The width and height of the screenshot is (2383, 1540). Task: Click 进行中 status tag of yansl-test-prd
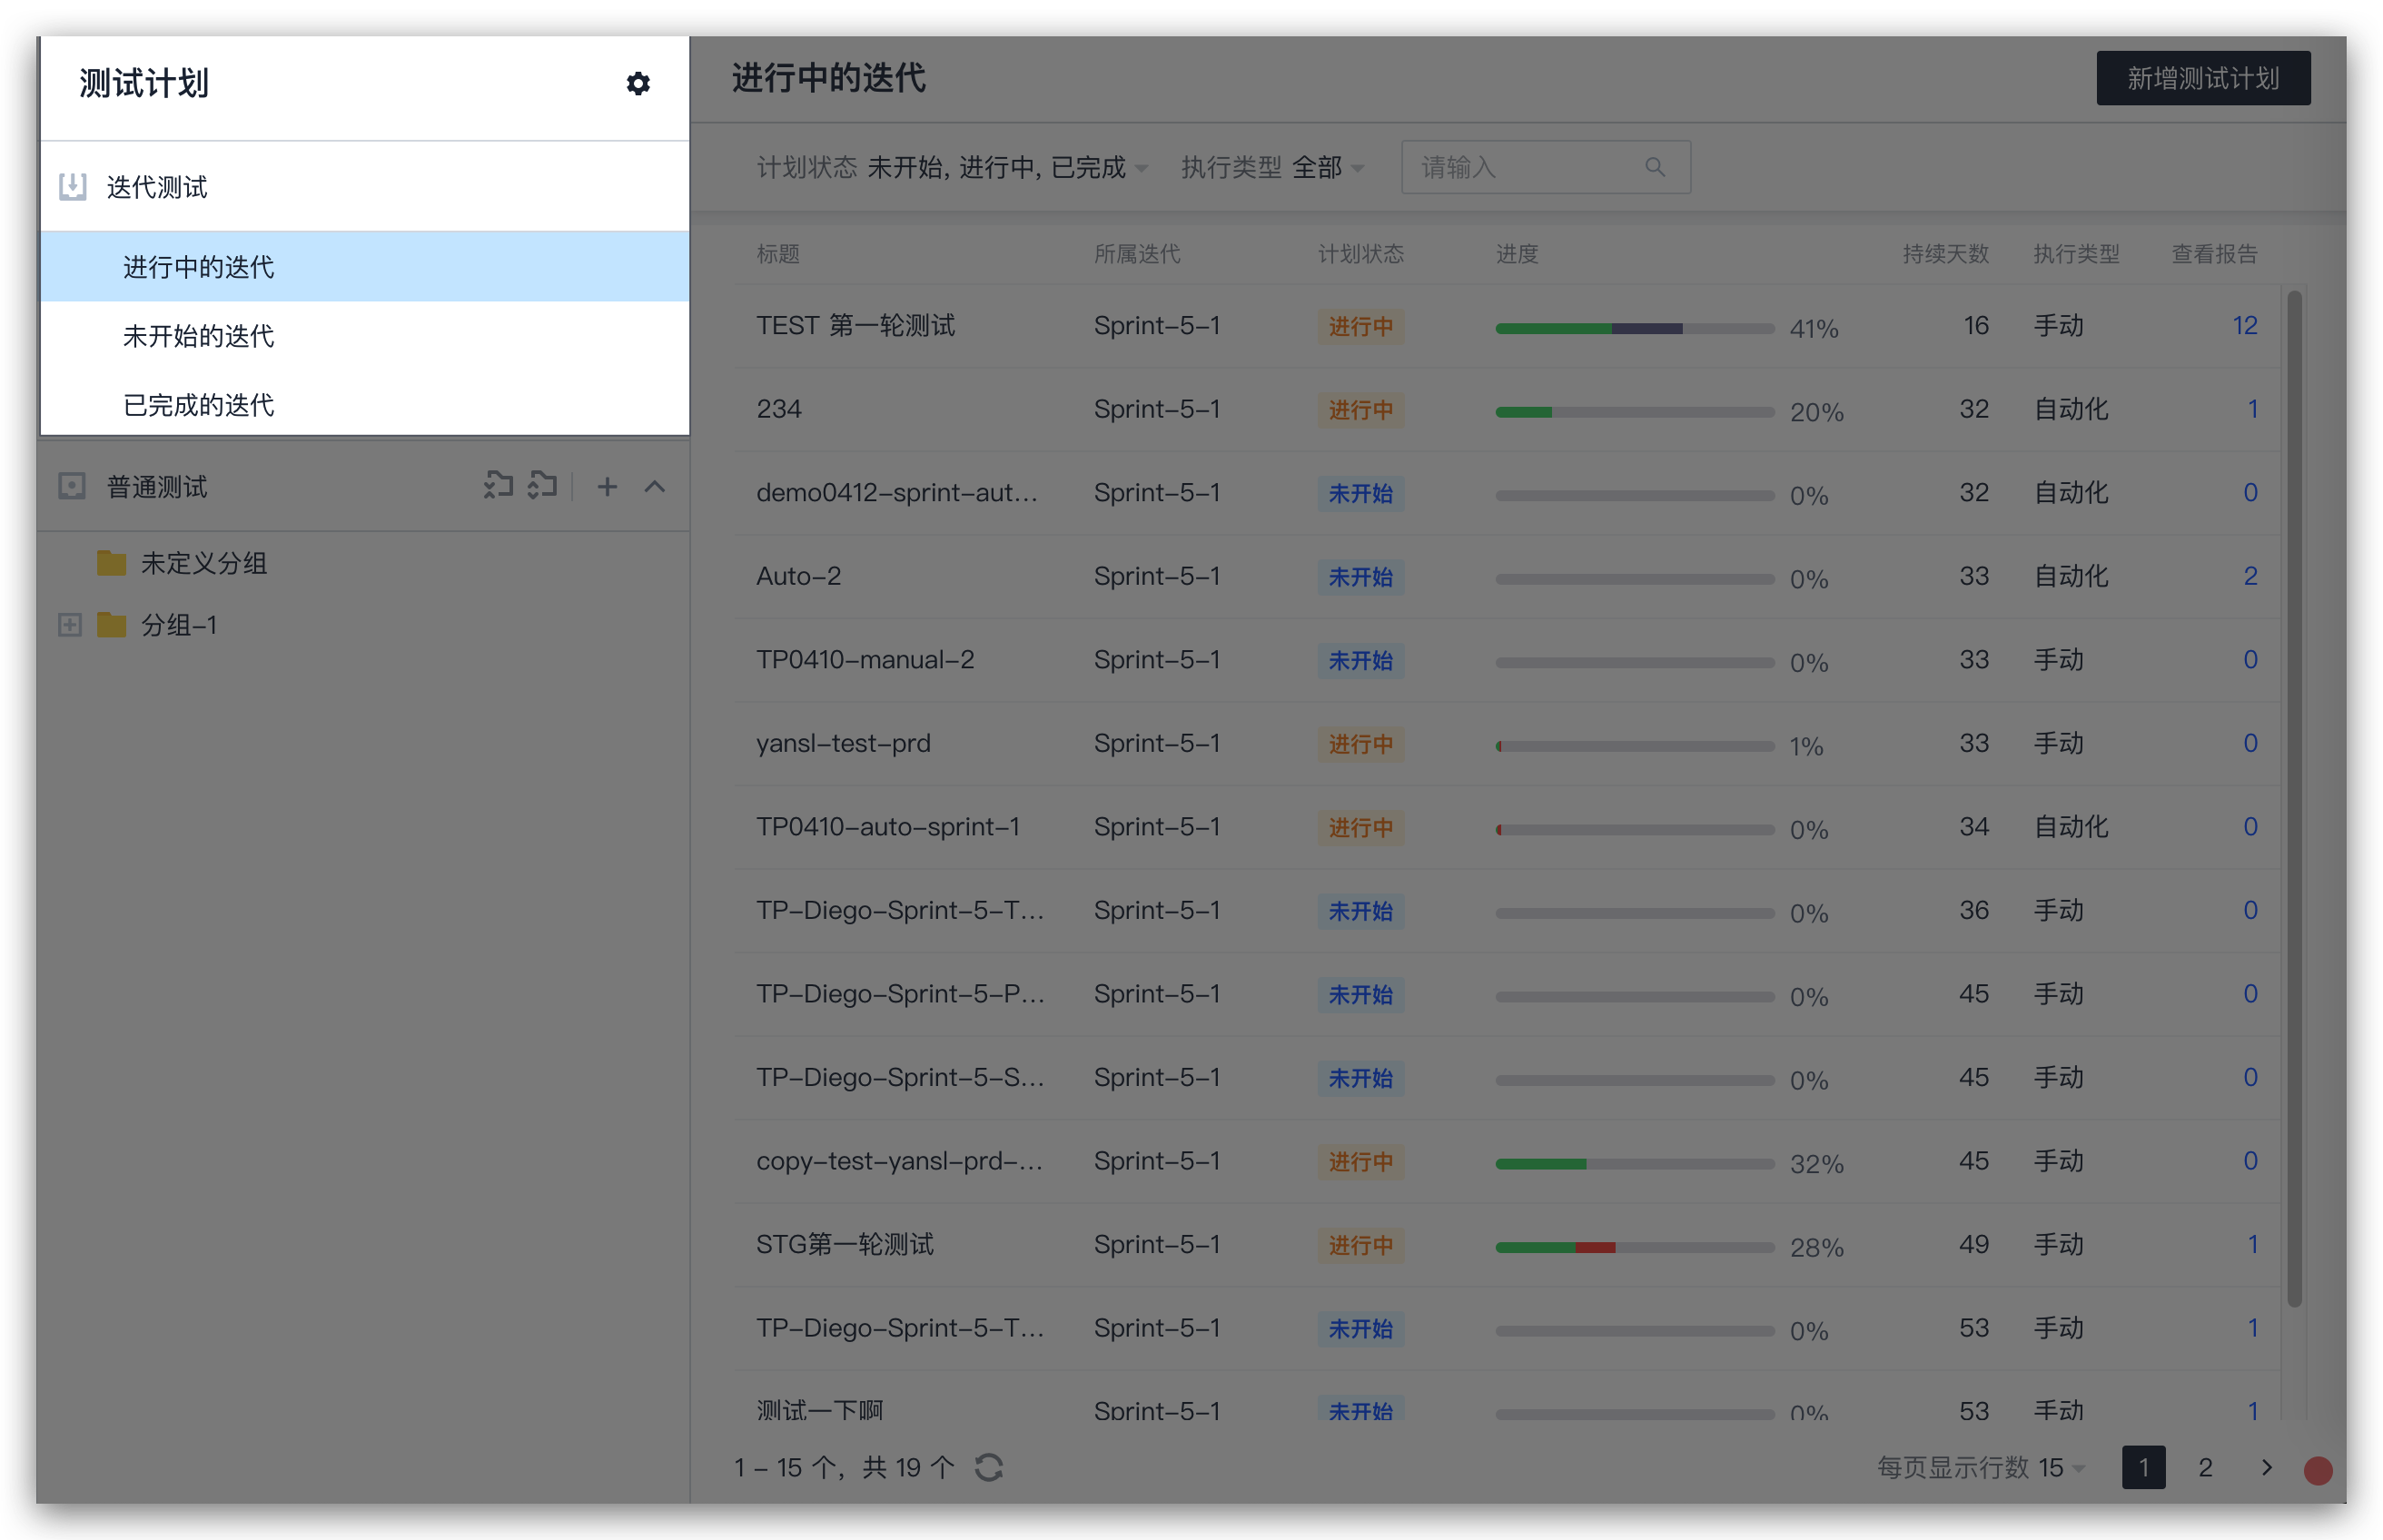coord(1360,744)
